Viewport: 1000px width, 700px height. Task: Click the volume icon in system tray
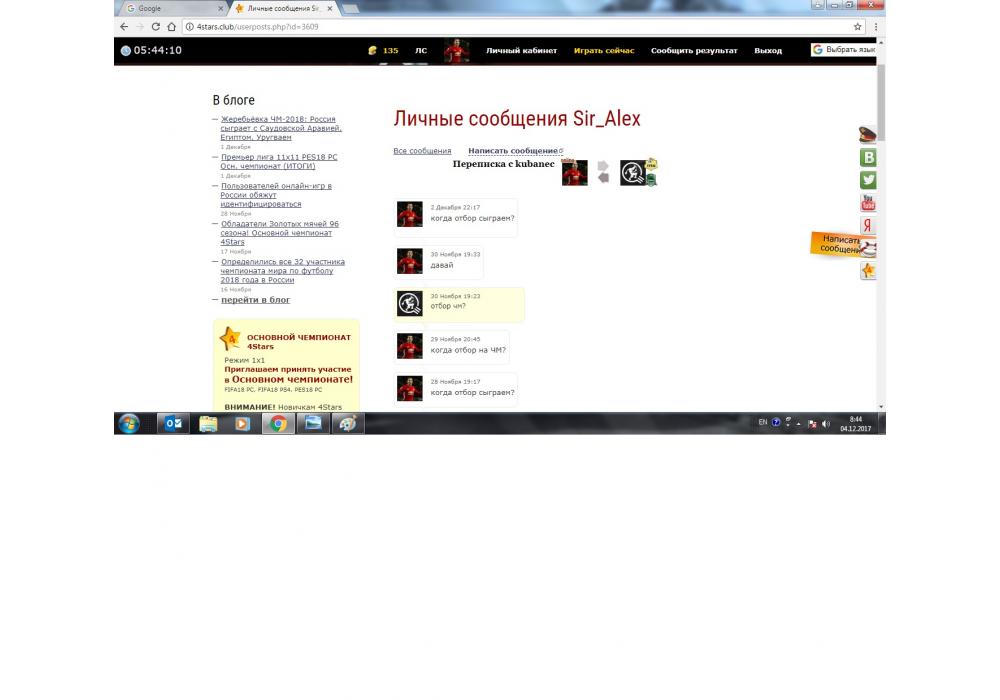[826, 423]
